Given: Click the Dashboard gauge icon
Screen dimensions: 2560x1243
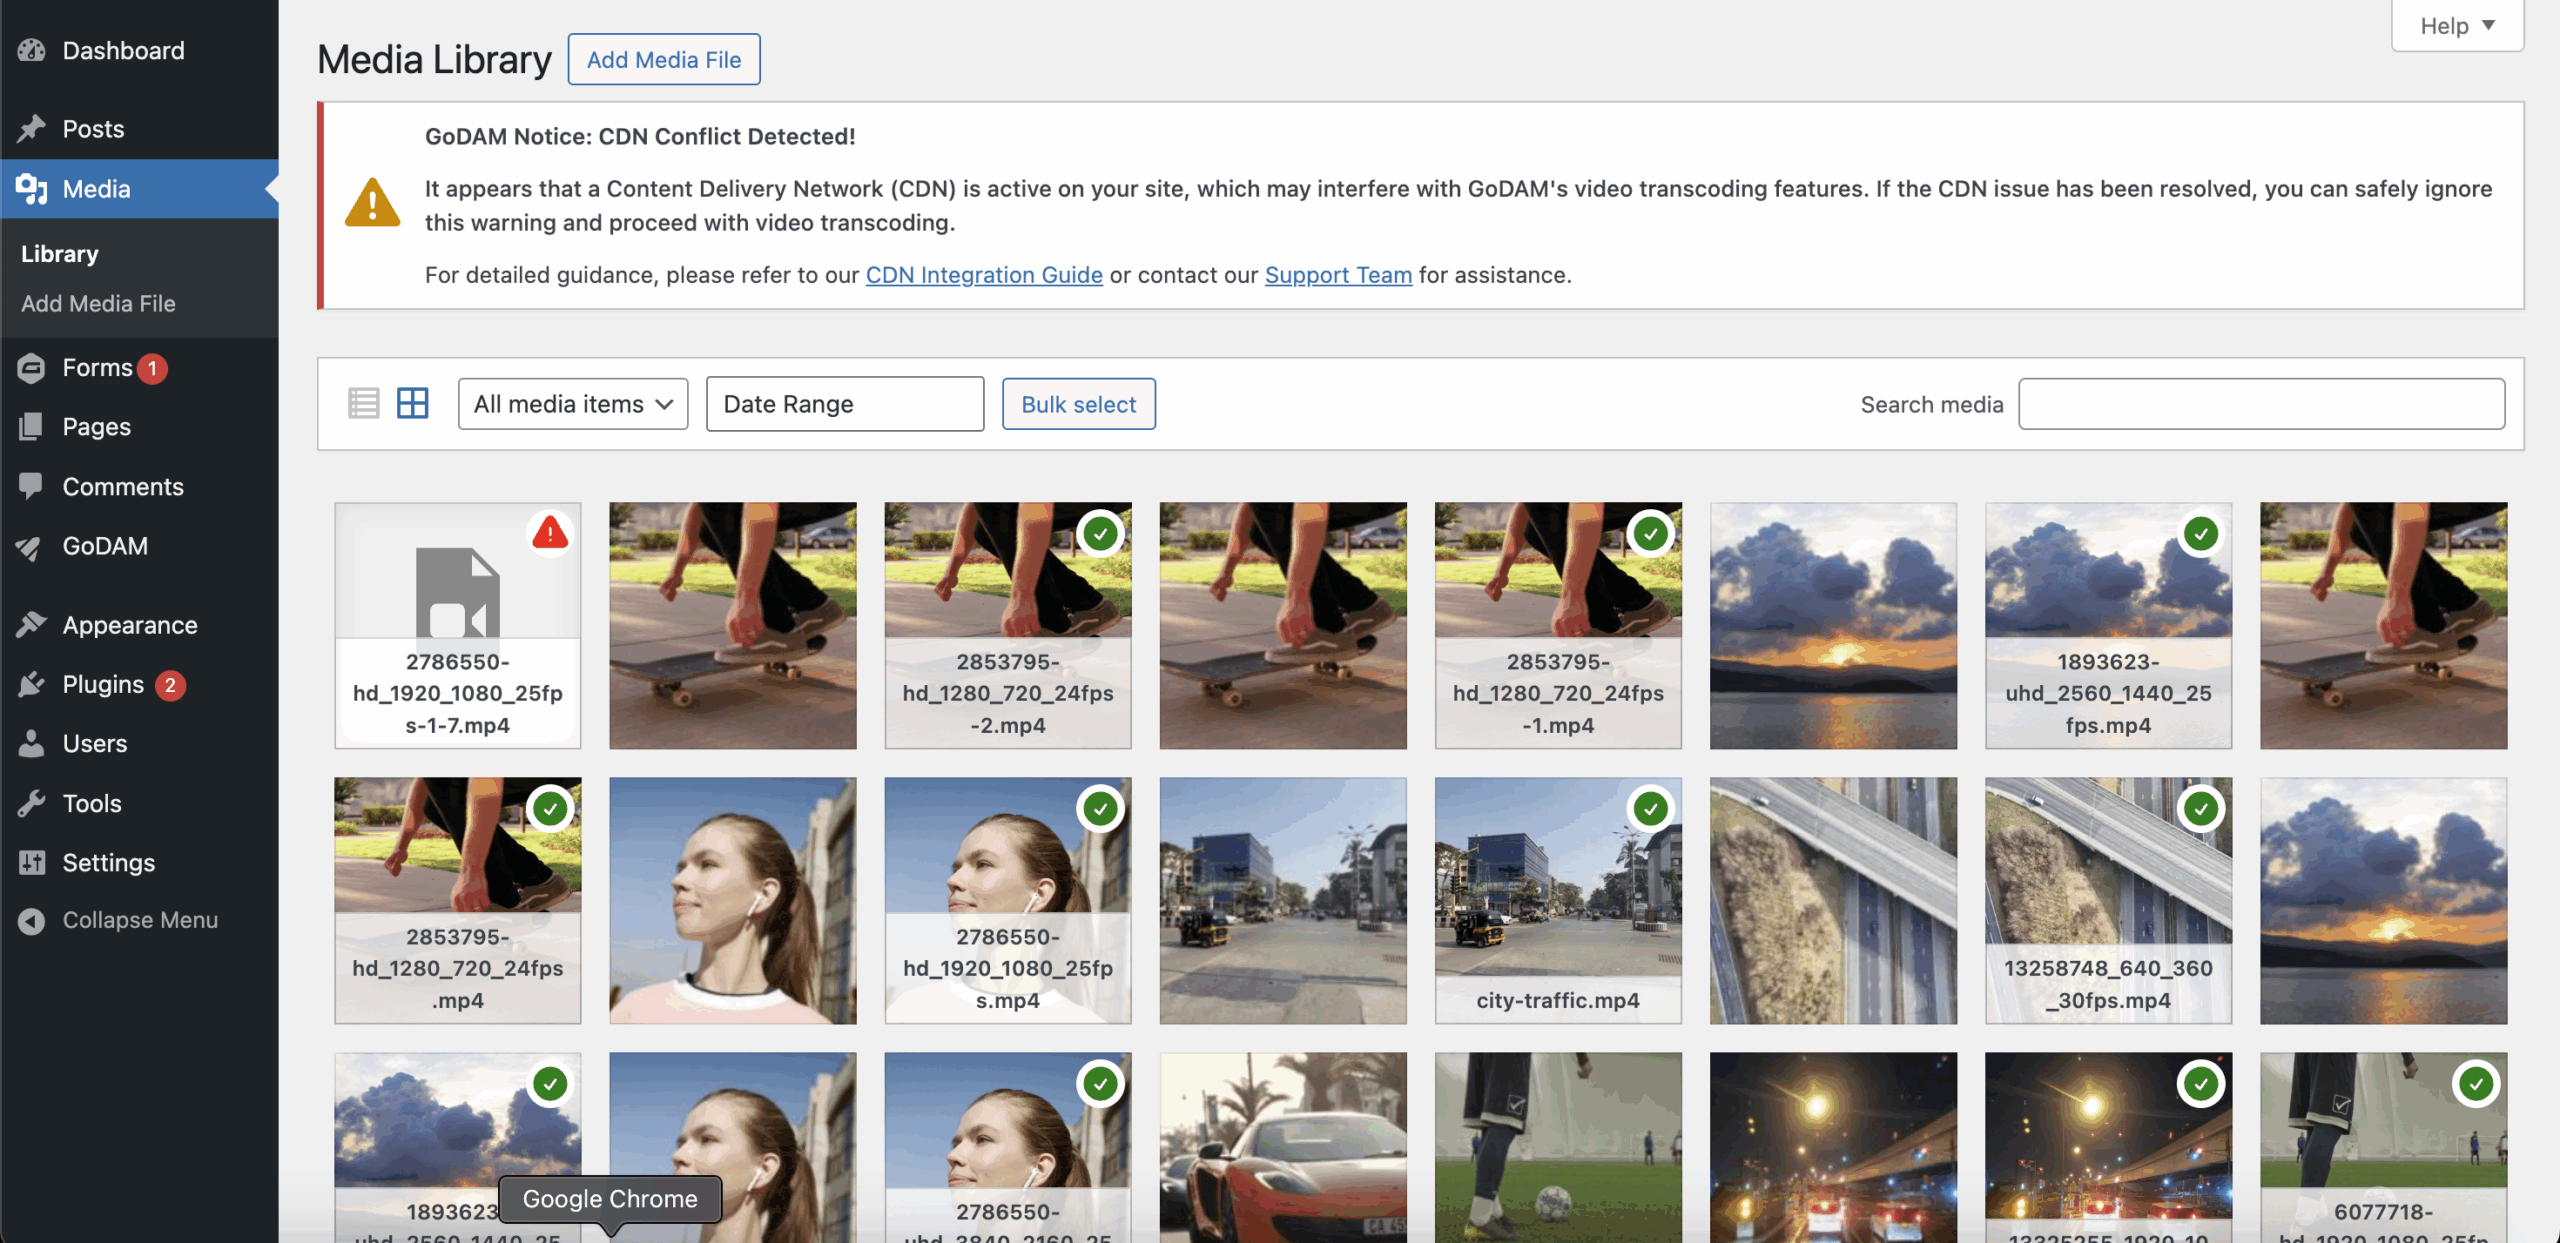Looking at the screenshot, I should click(x=32, y=51).
